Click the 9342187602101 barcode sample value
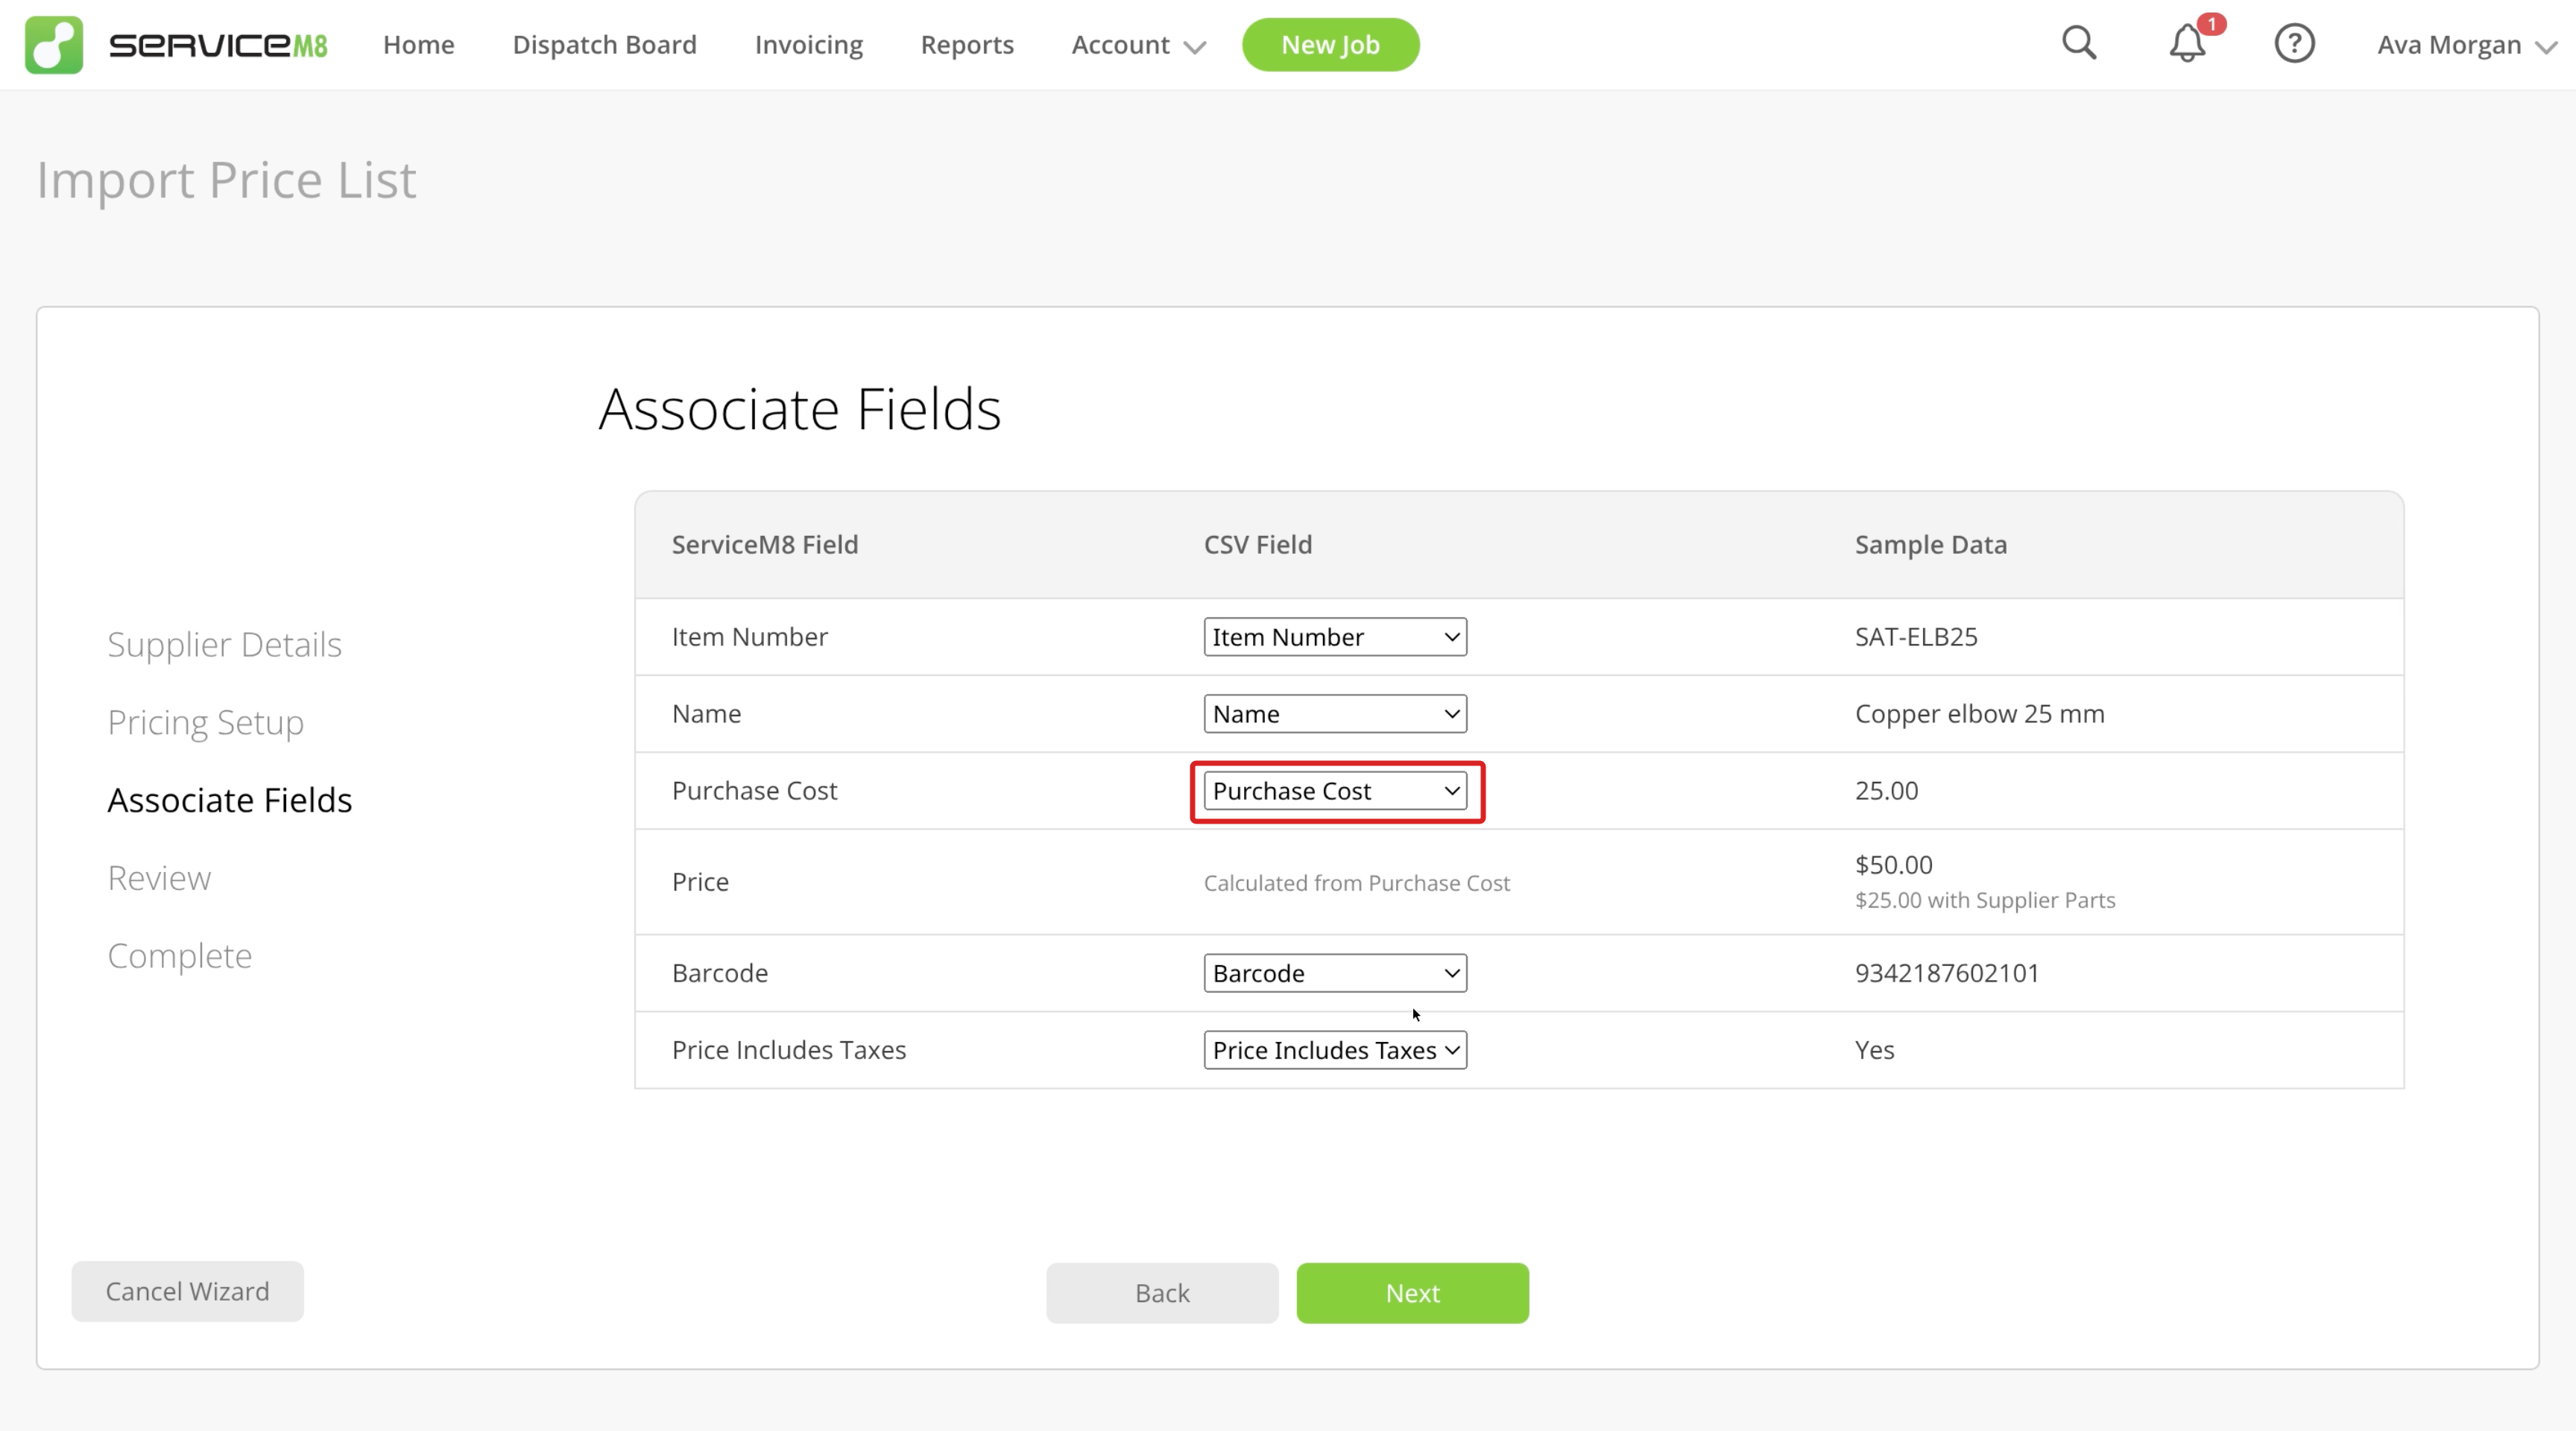The width and height of the screenshot is (2576, 1431). (1946, 973)
